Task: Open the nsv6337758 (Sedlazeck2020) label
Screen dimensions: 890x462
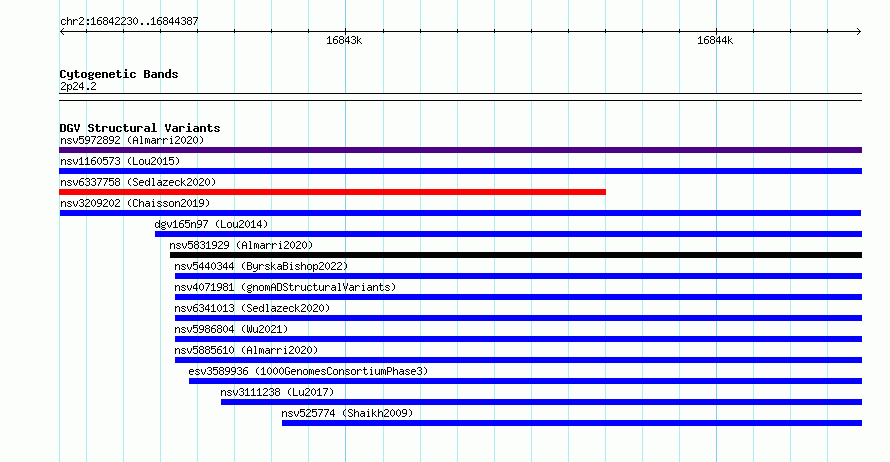Action: point(138,182)
